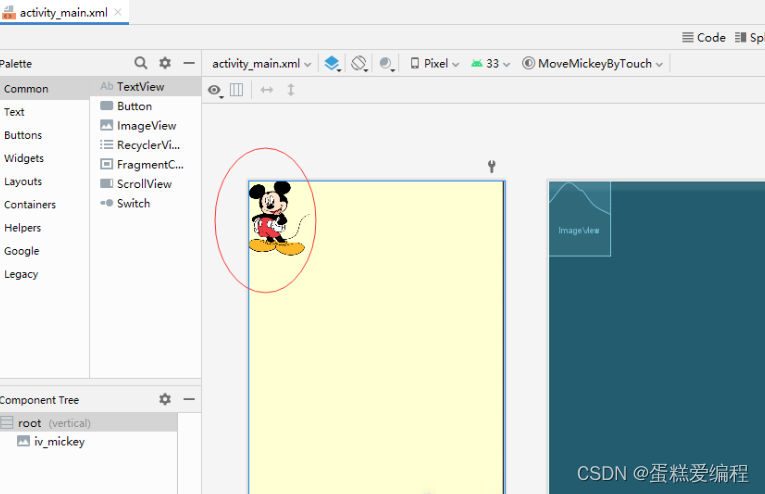Open design surface layers selector
This screenshot has width=765, height=494.
click(x=332, y=63)
